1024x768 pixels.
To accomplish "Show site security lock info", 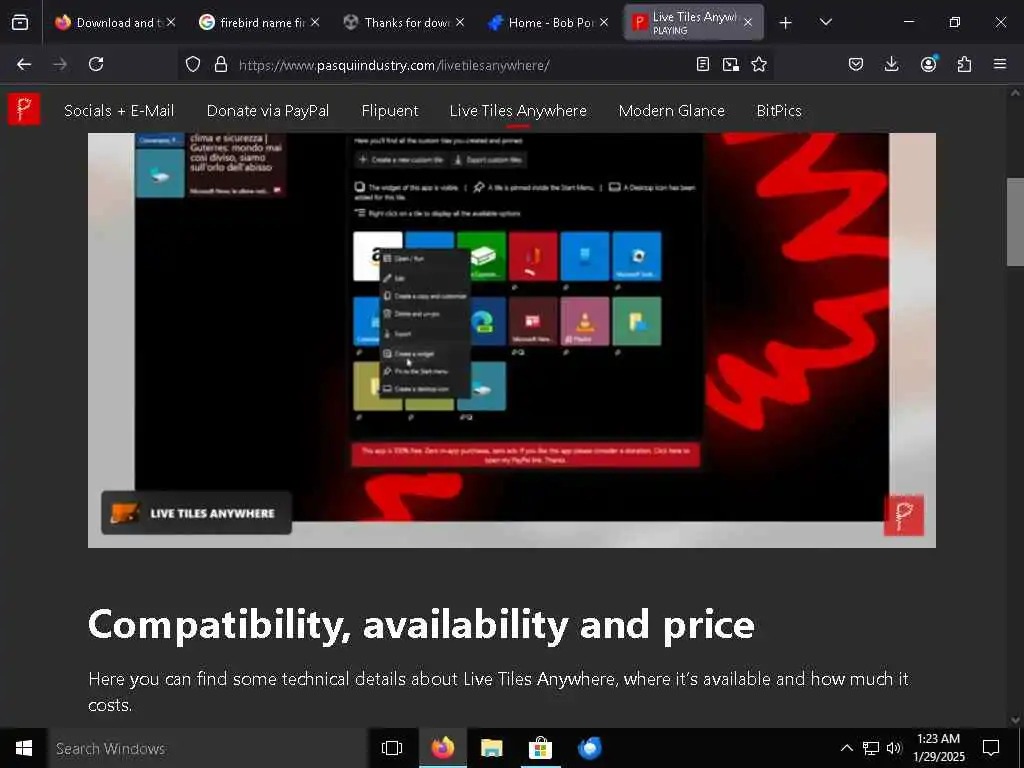I will 221,64.
